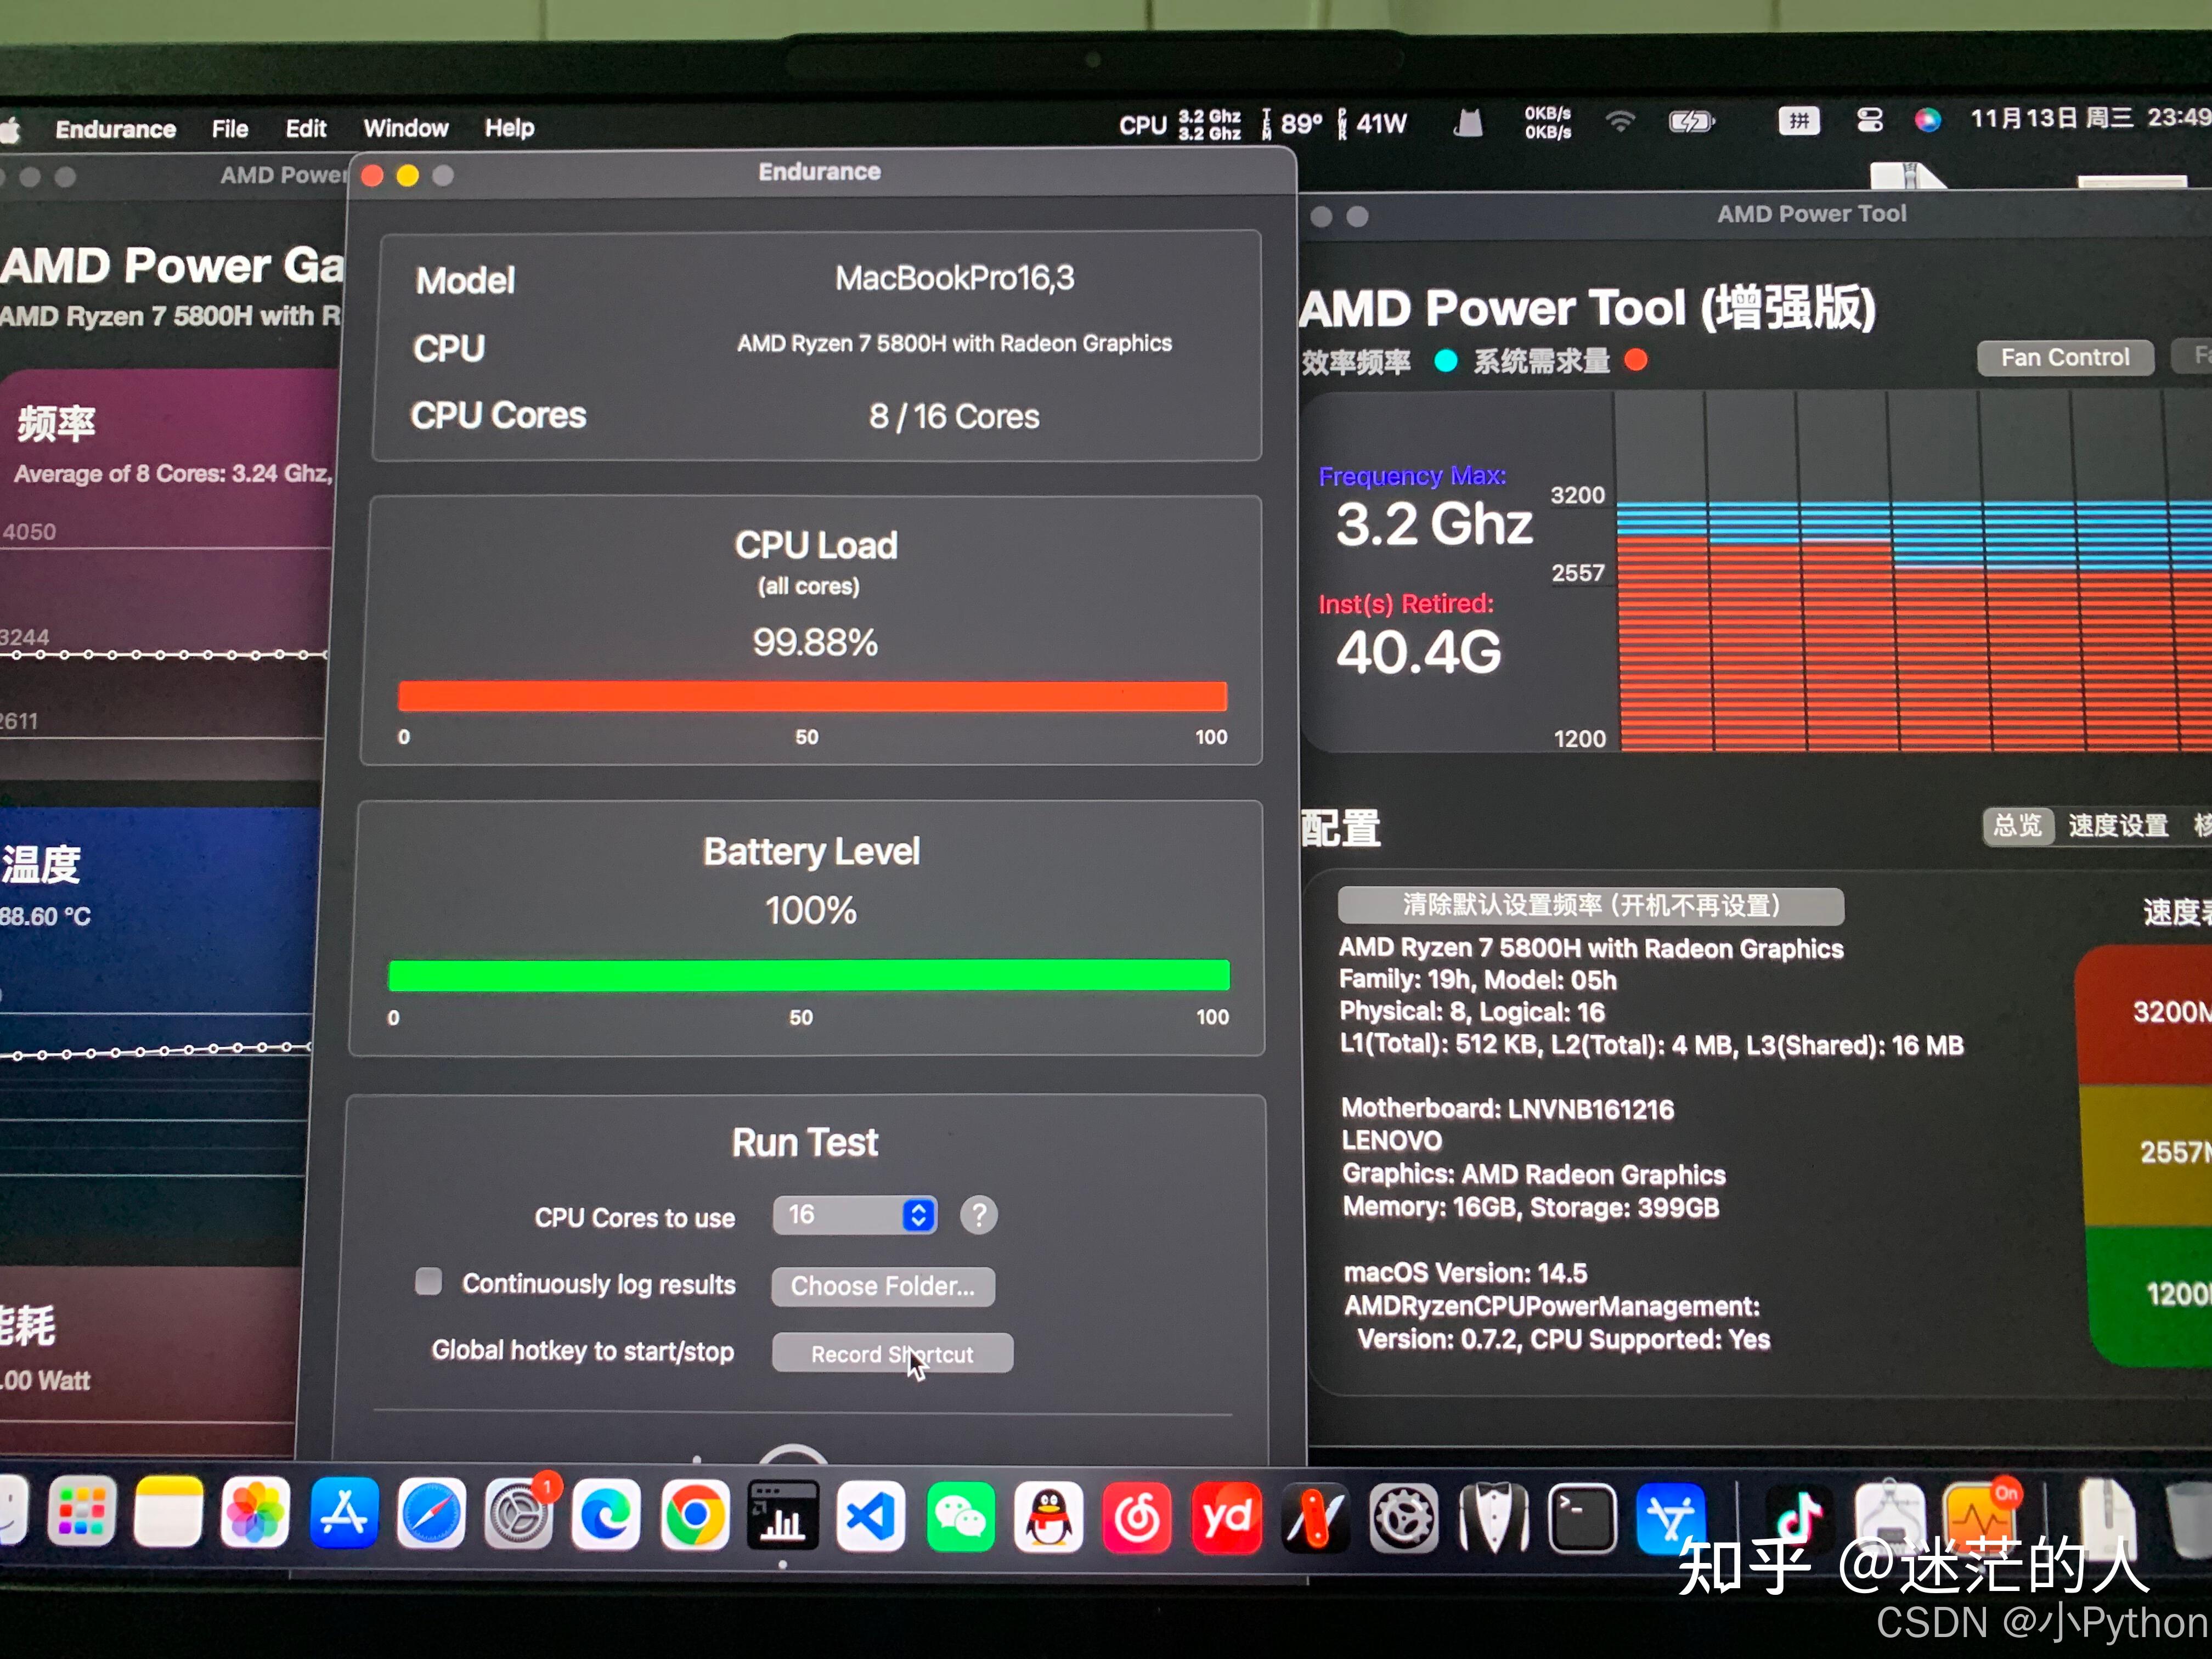This screenshot has height=1659, width=2212.
Task: Toggle the 效率频率 cyan indicator
Action: [1445, 361]
